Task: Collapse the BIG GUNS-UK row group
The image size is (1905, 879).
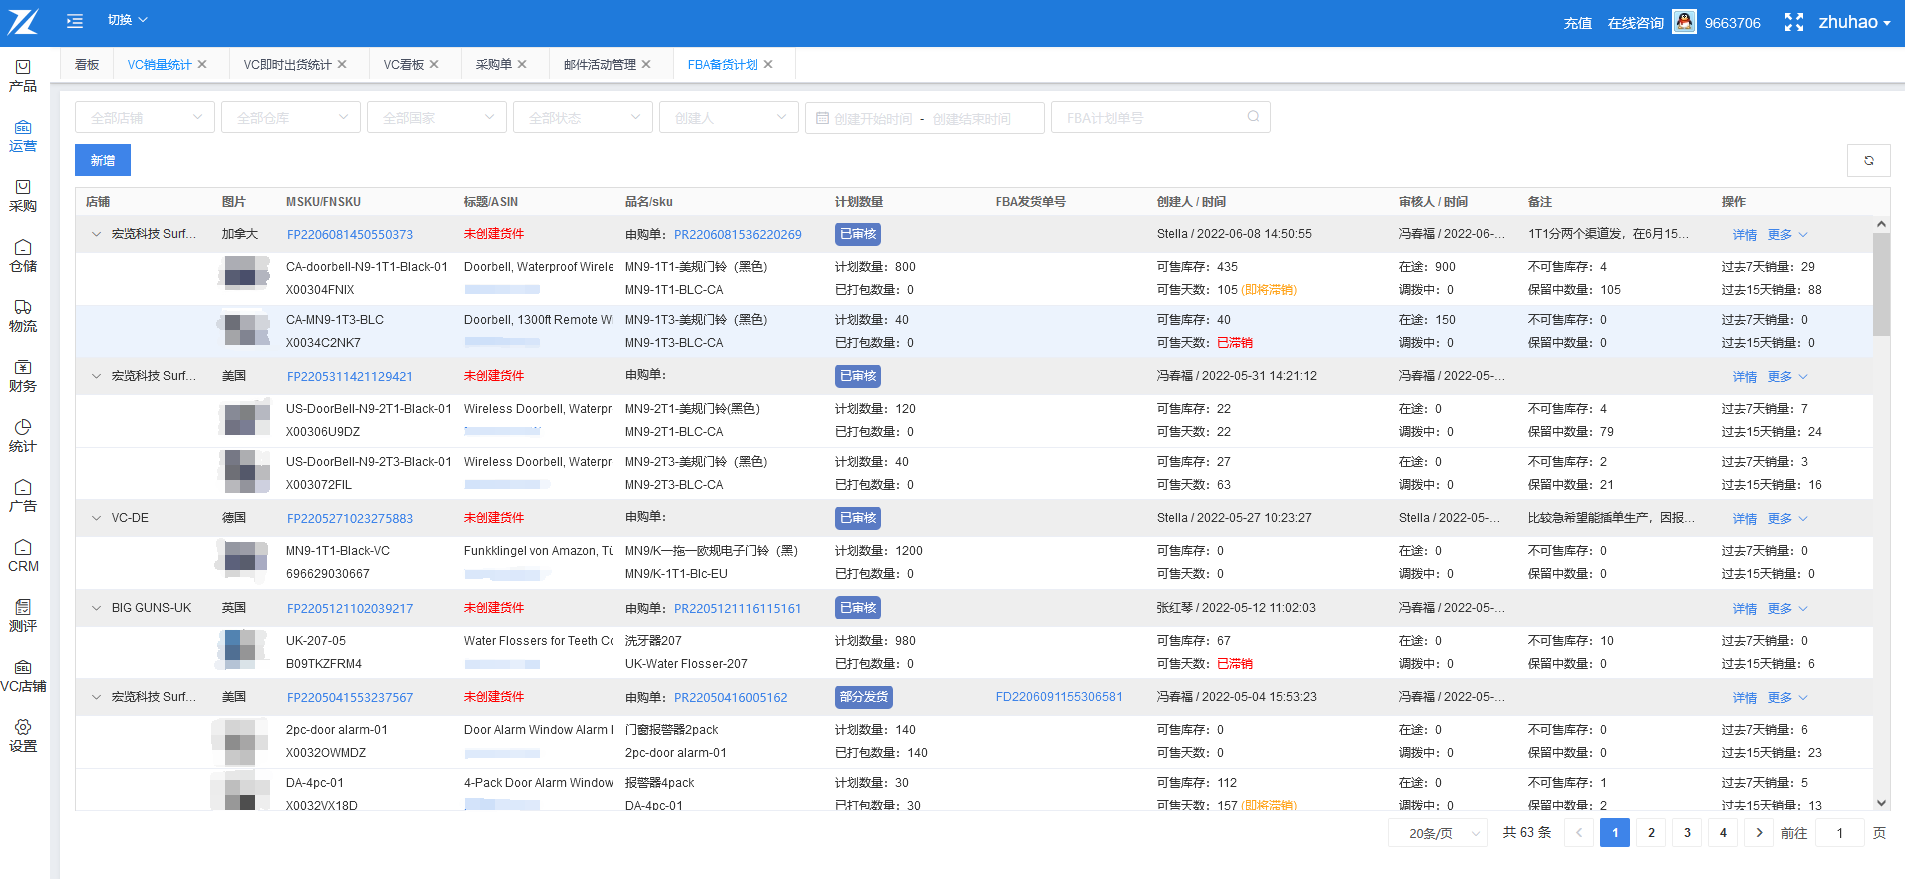Action: (97, 608)
